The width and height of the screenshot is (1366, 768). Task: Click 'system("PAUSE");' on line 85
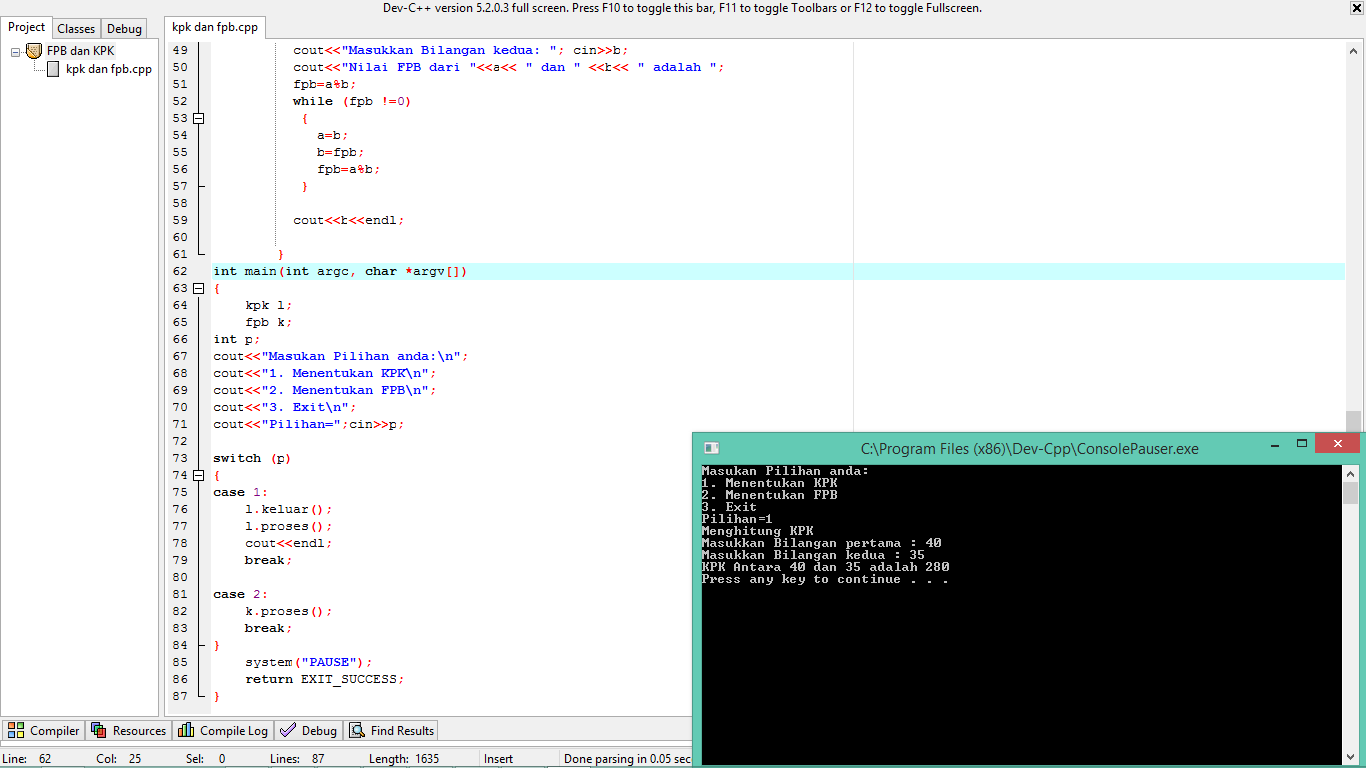(x=309, y=662)
